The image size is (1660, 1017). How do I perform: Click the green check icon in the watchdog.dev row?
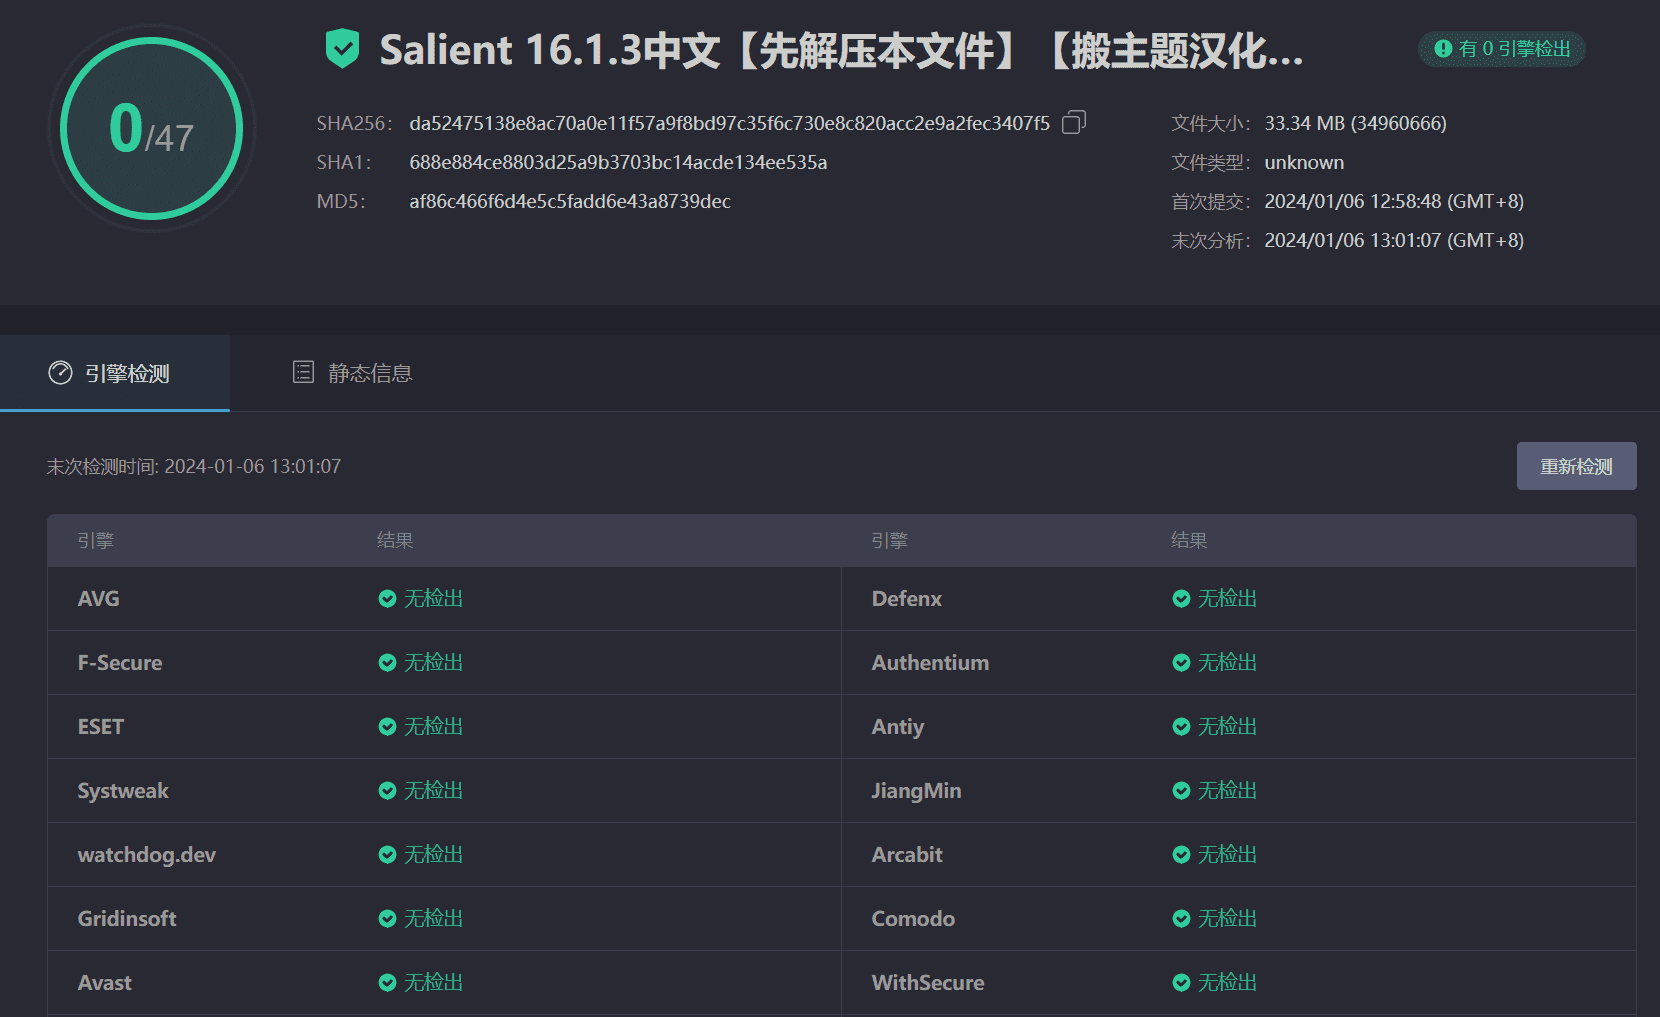pyautogui.click(x=387, y=855)
